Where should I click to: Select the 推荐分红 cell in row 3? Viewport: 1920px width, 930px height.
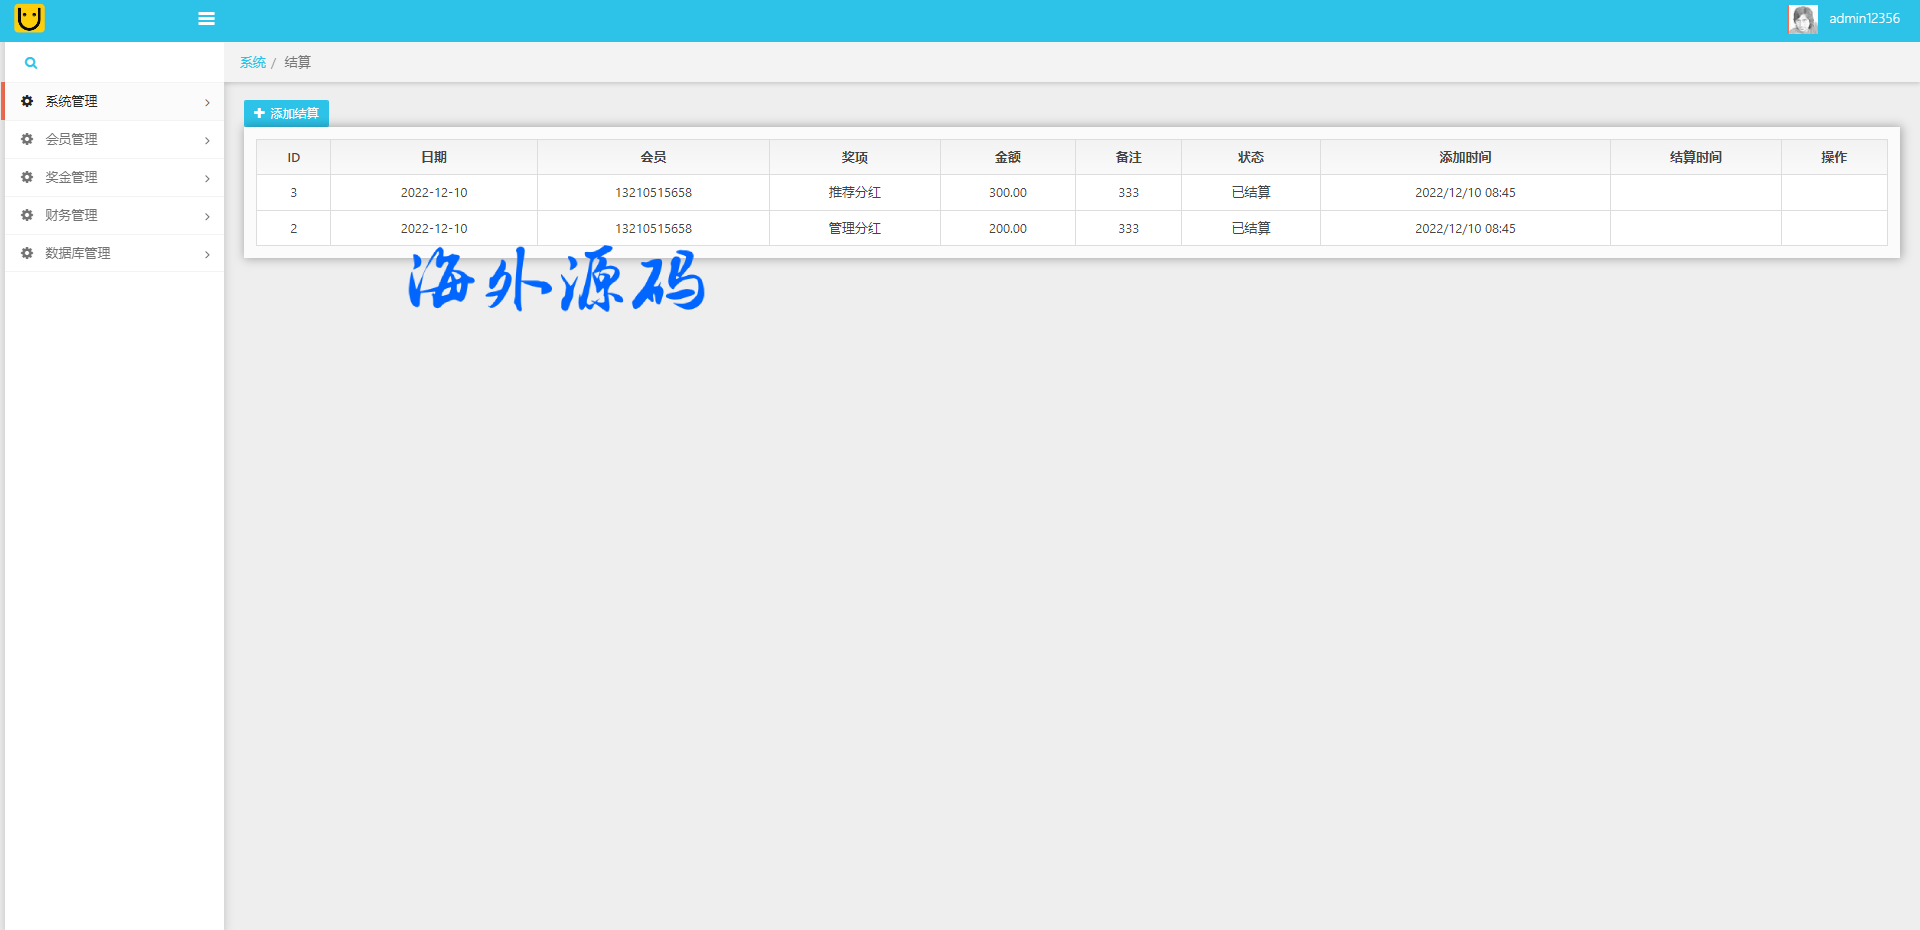tap(854, 192)
